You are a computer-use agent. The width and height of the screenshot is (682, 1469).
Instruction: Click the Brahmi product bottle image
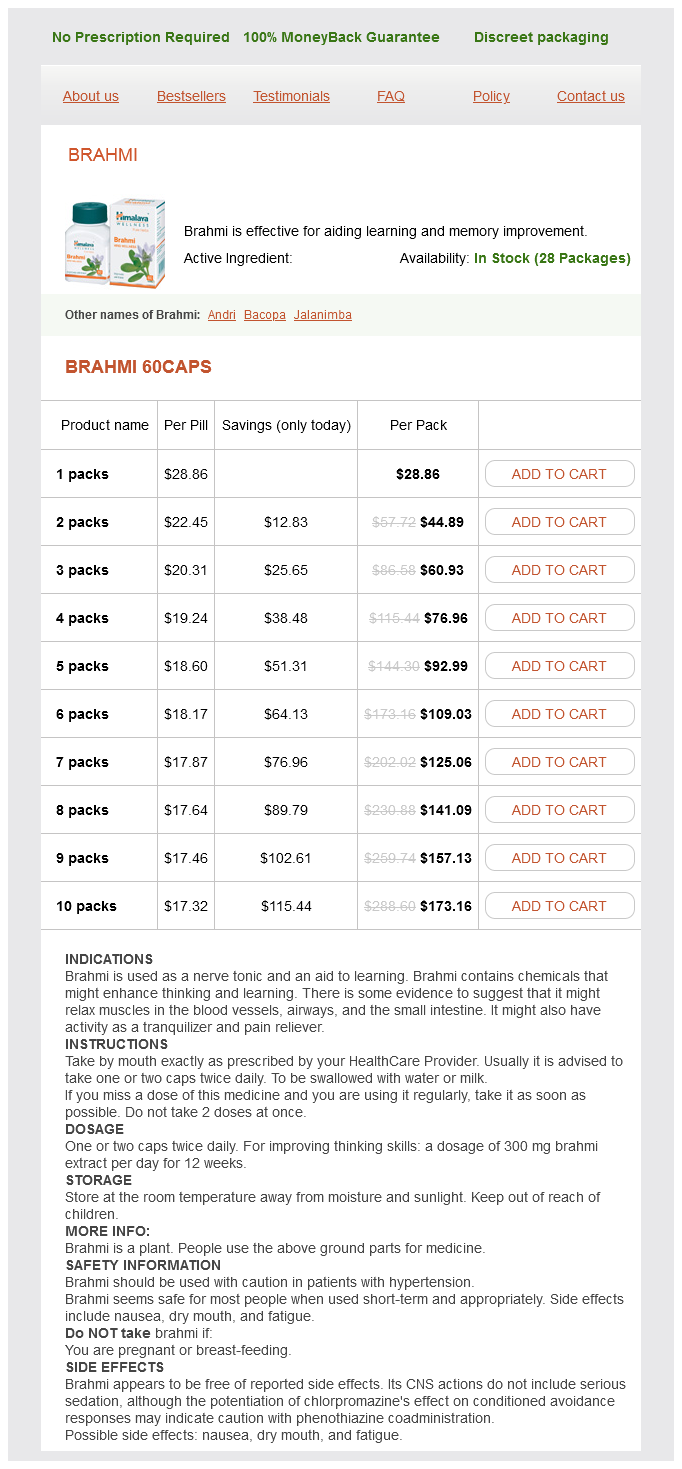click(x=114, y=243)
